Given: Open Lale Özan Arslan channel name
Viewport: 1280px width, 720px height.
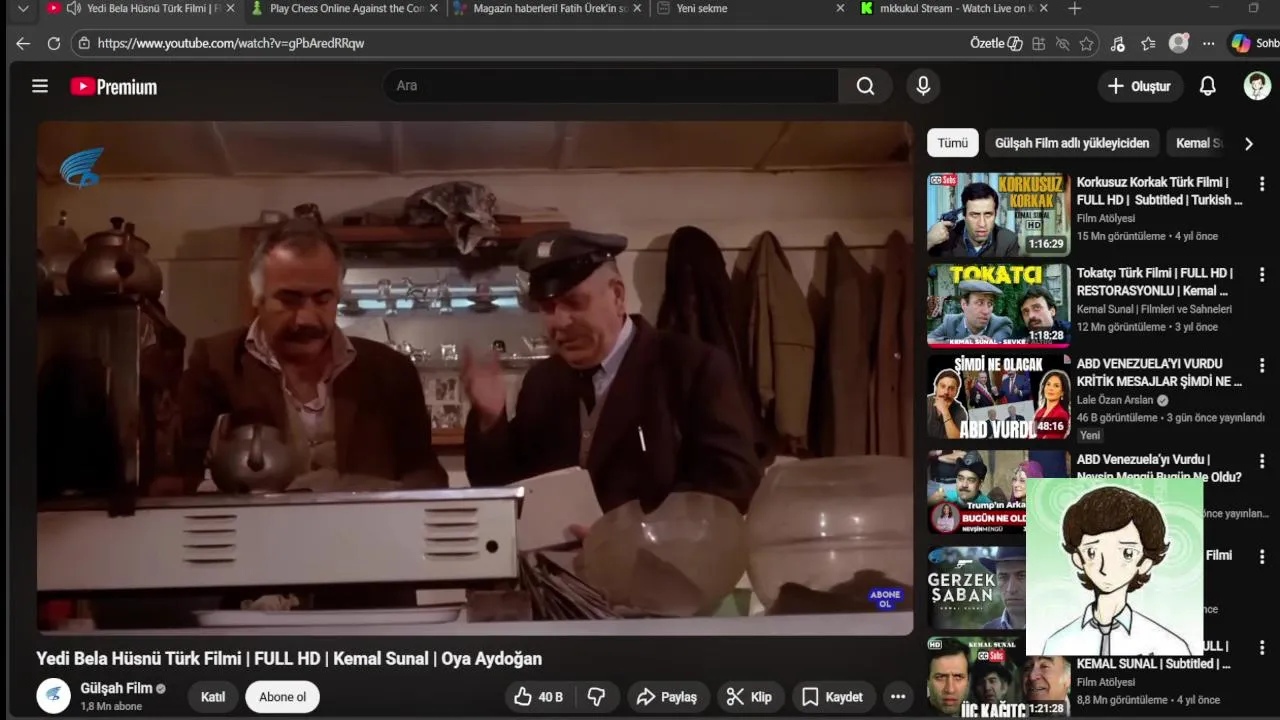Looking at the screenshot, I should [x=1115, y=400].
